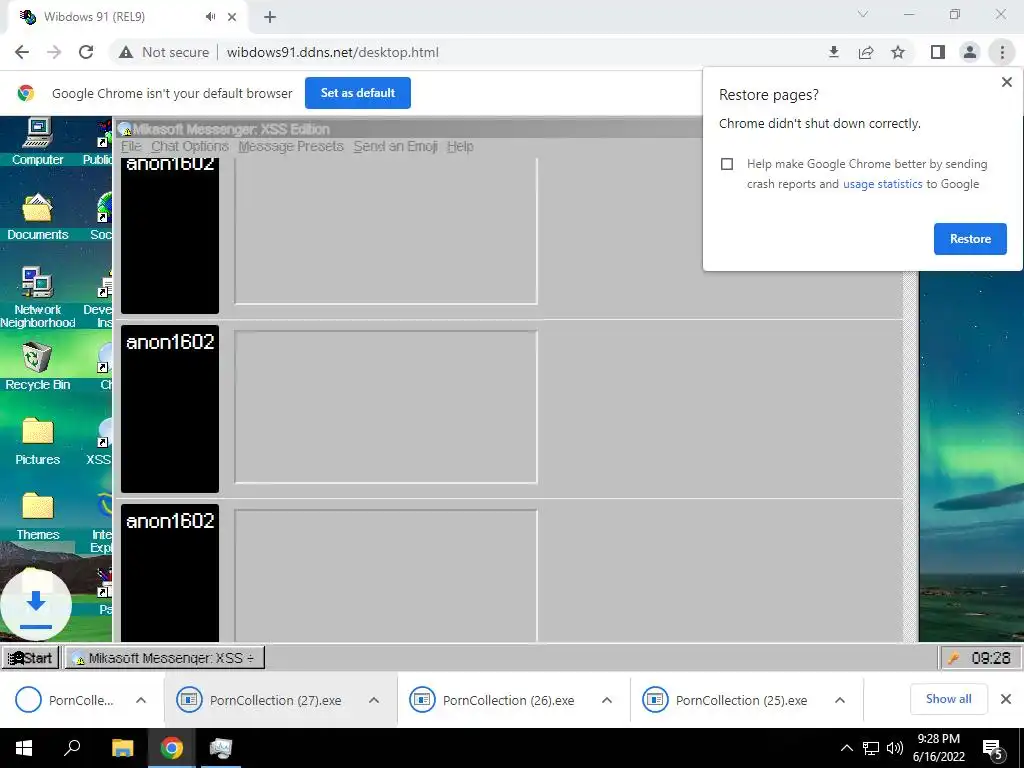Click the tab search chevron in the title bar
The height and width of the screenshot is (768, 1024).
[863, 14]
